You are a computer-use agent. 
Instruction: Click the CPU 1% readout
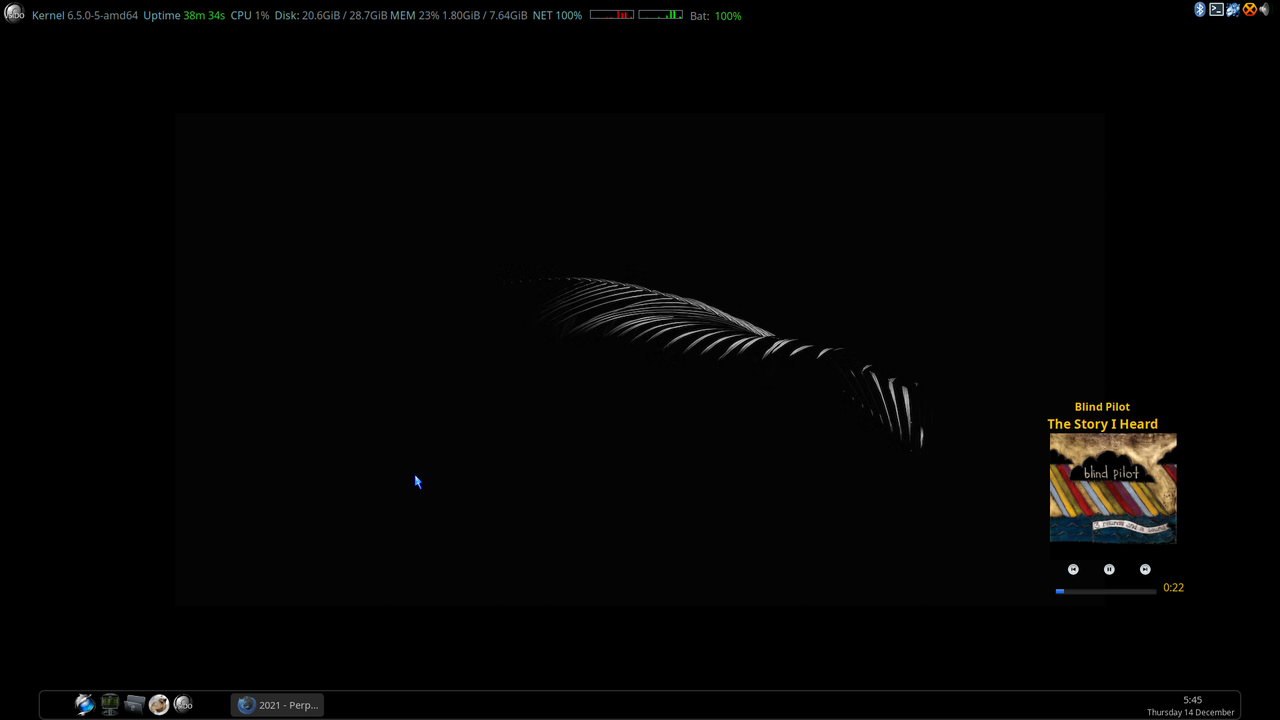click(250, 16)
